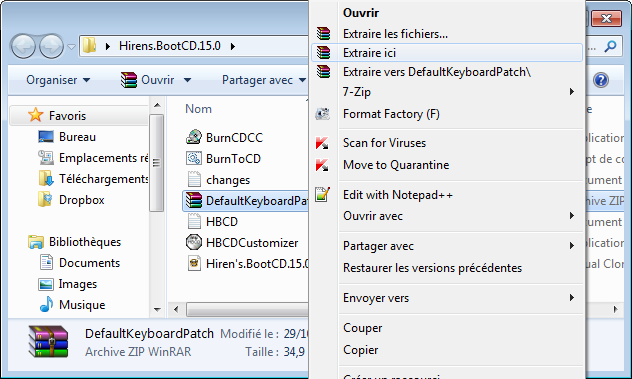The width and height of the screenshot is (632, 379).
Task: Go back with the Back arrow button
Action: point(23,46)
